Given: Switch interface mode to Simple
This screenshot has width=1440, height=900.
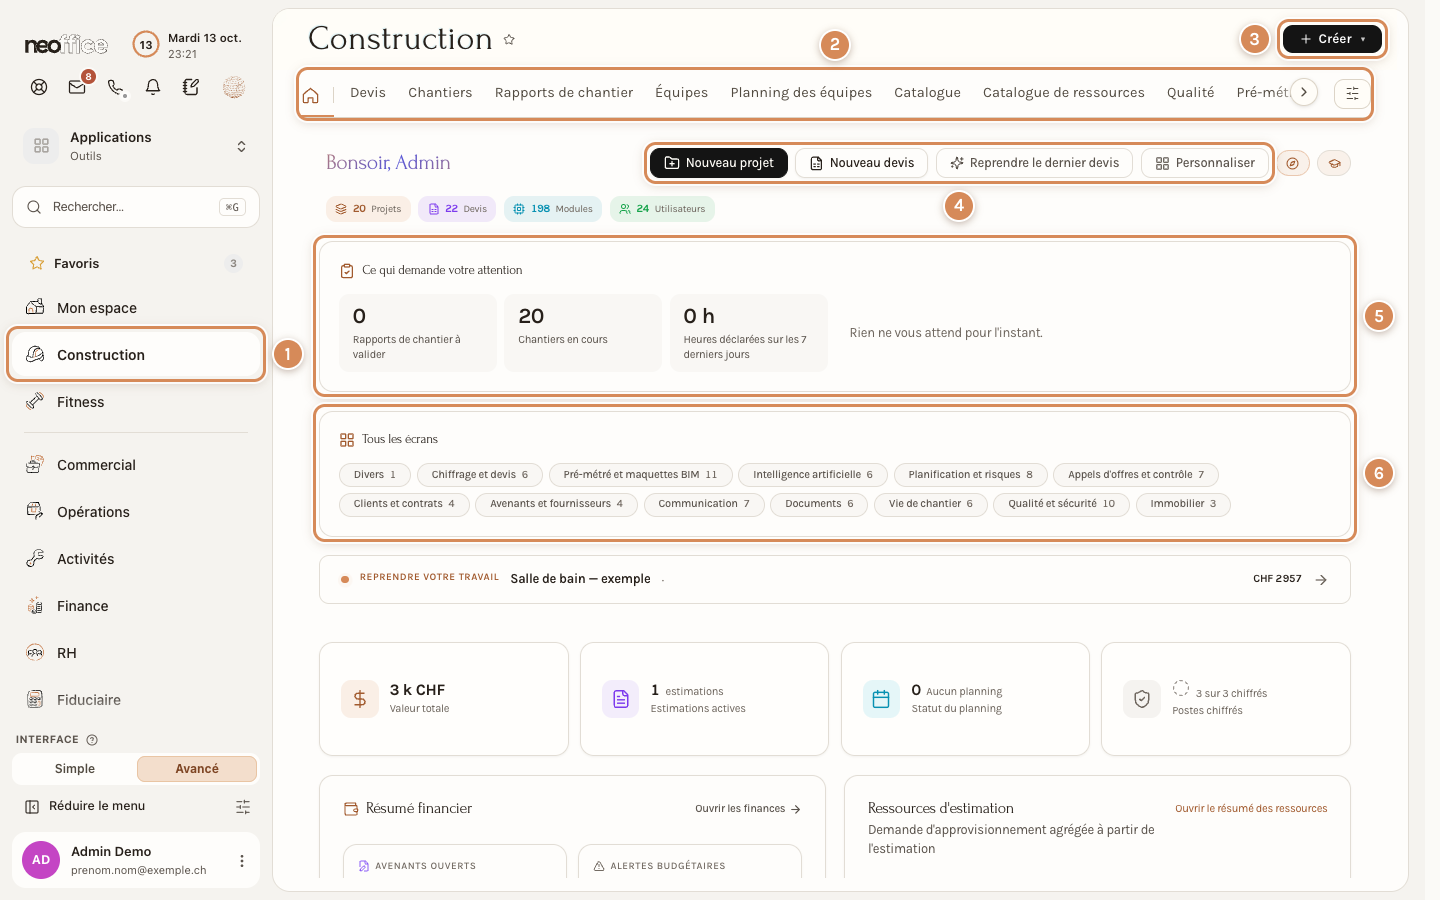Looking at the screenshot, I should click(x=75, y=769).
